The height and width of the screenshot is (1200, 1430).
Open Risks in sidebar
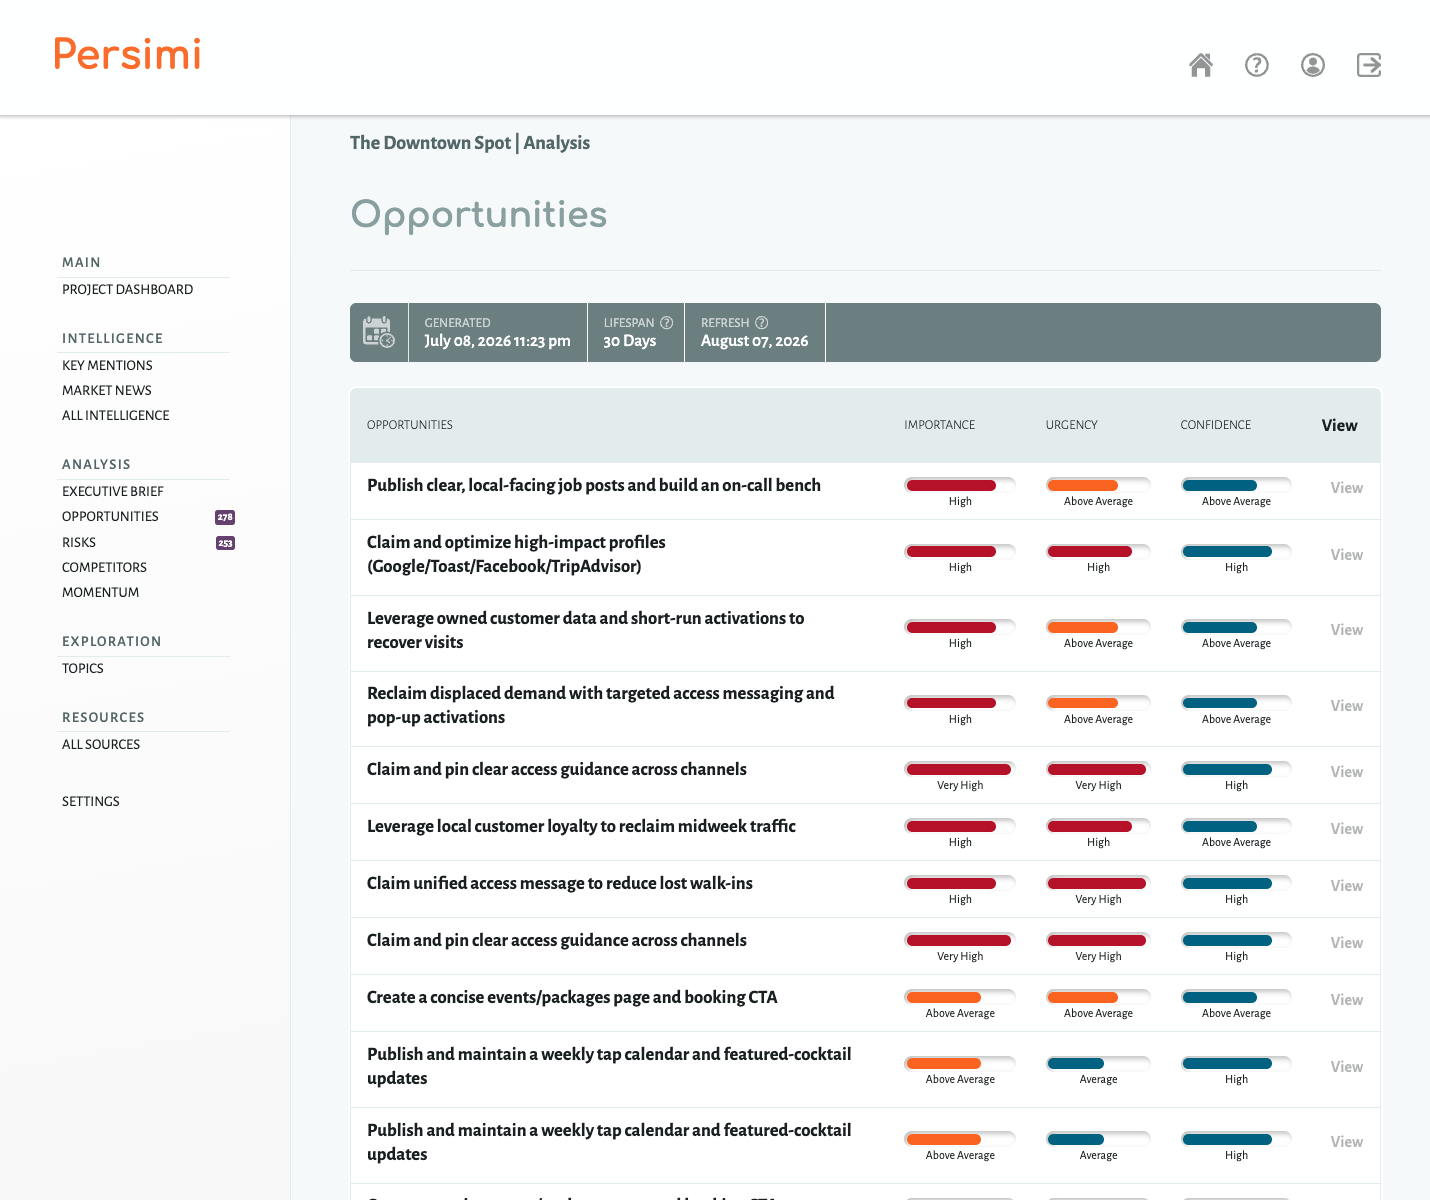(x=79, y=542)
